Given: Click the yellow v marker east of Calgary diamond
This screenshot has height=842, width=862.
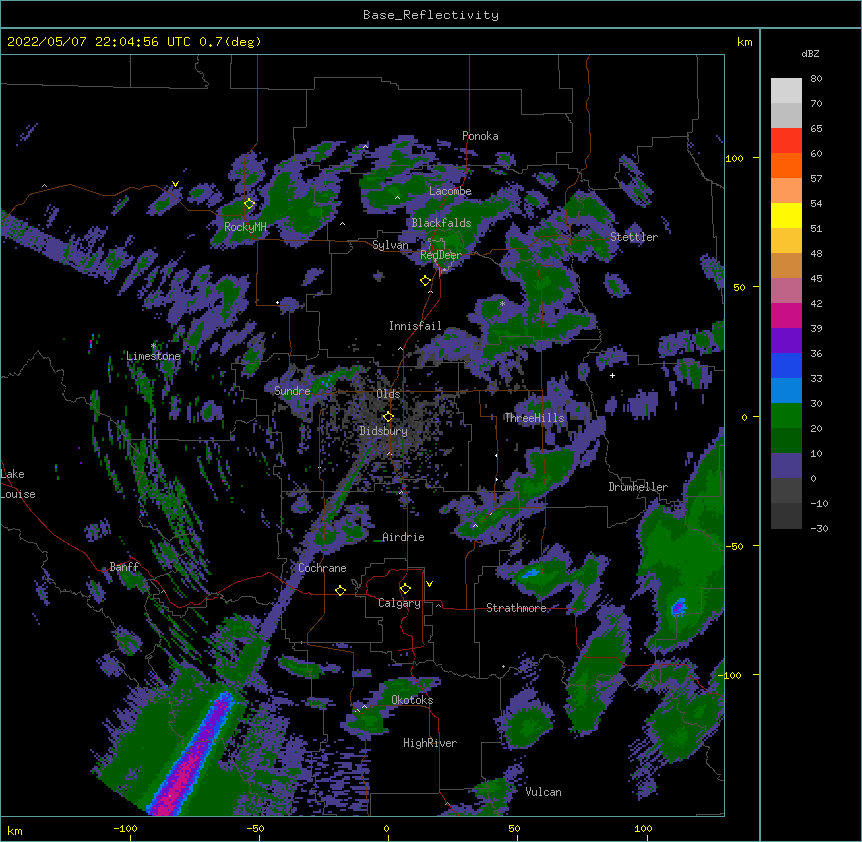Looking at the screenshot, I should tap(429, 584).
